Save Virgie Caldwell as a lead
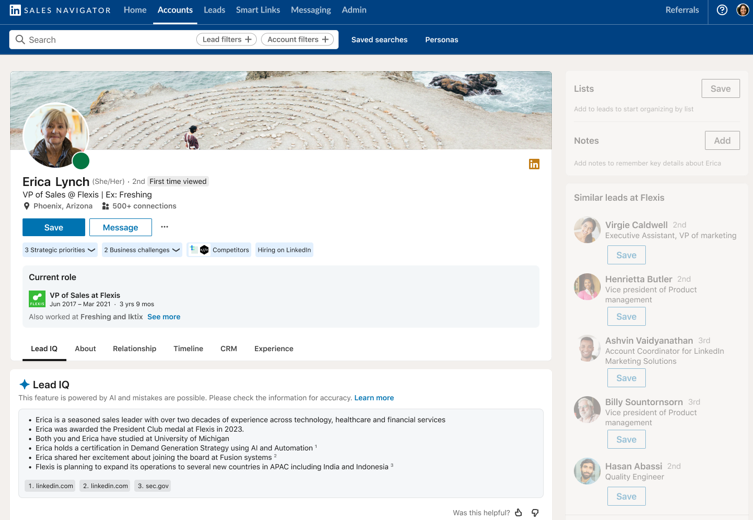The image size is (753, 520). 626,255
